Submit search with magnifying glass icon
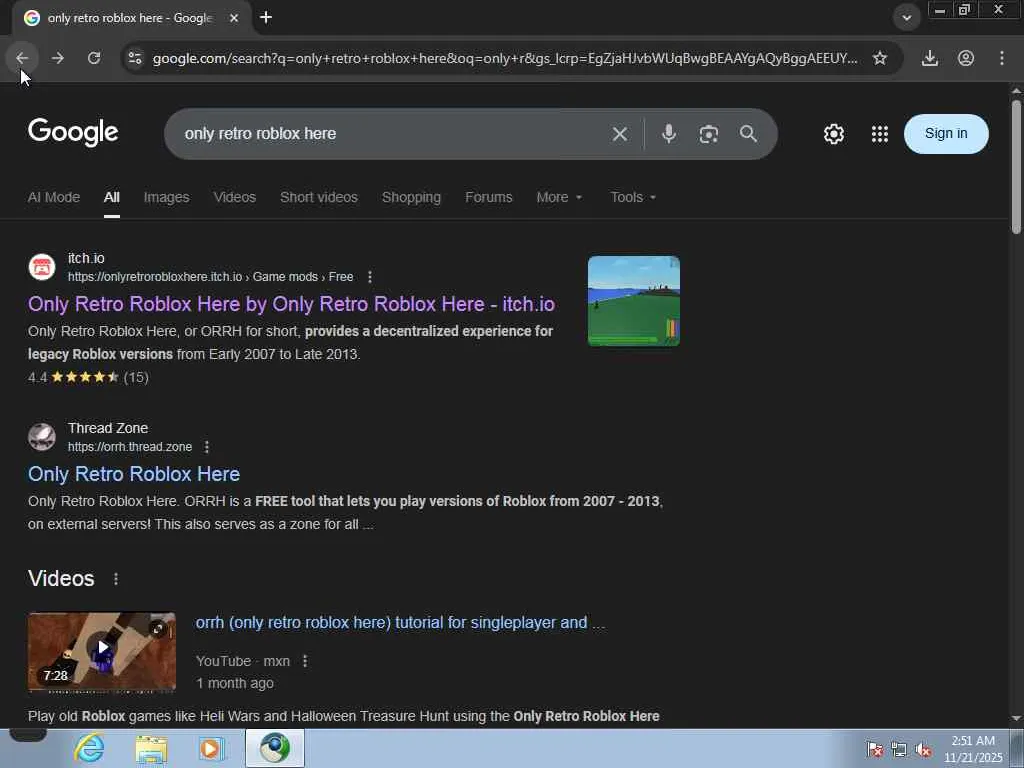The height and width of the screenshot is (768, 1024). click(x=748, y=134)
